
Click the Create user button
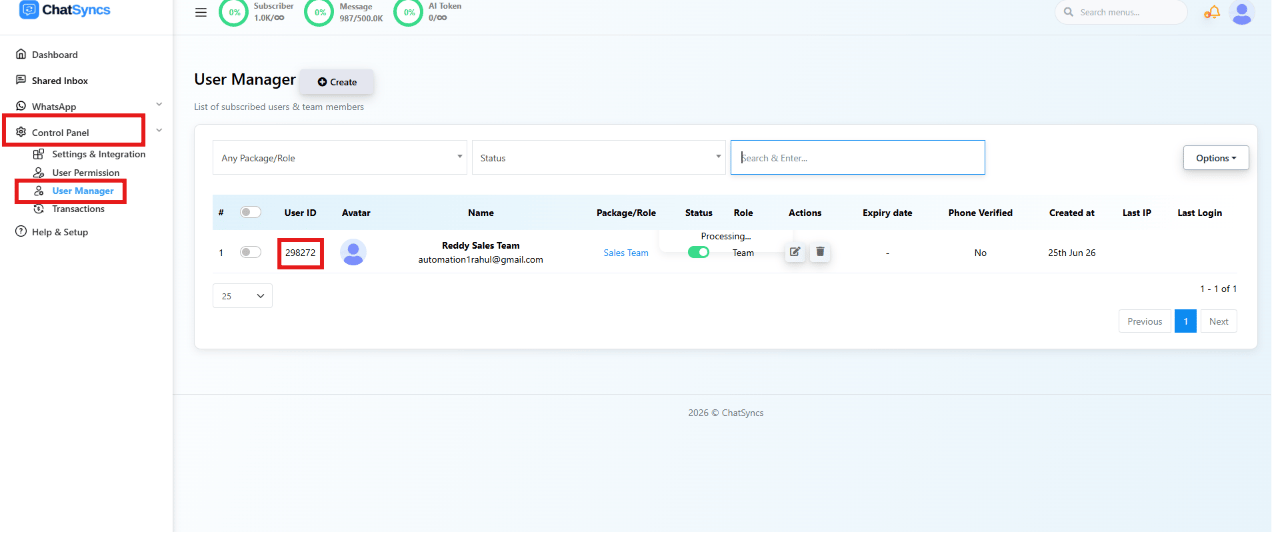coord(337,82)
